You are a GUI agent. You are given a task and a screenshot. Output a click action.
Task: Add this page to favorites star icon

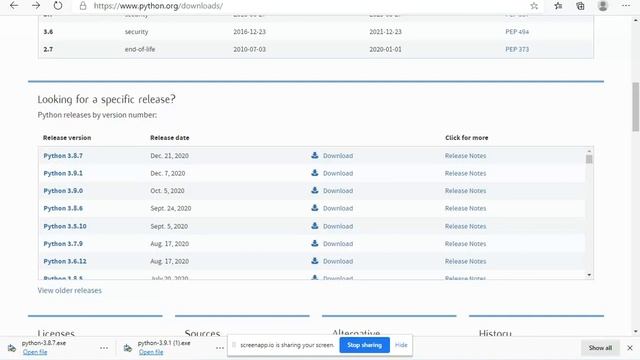coord(534,6)
